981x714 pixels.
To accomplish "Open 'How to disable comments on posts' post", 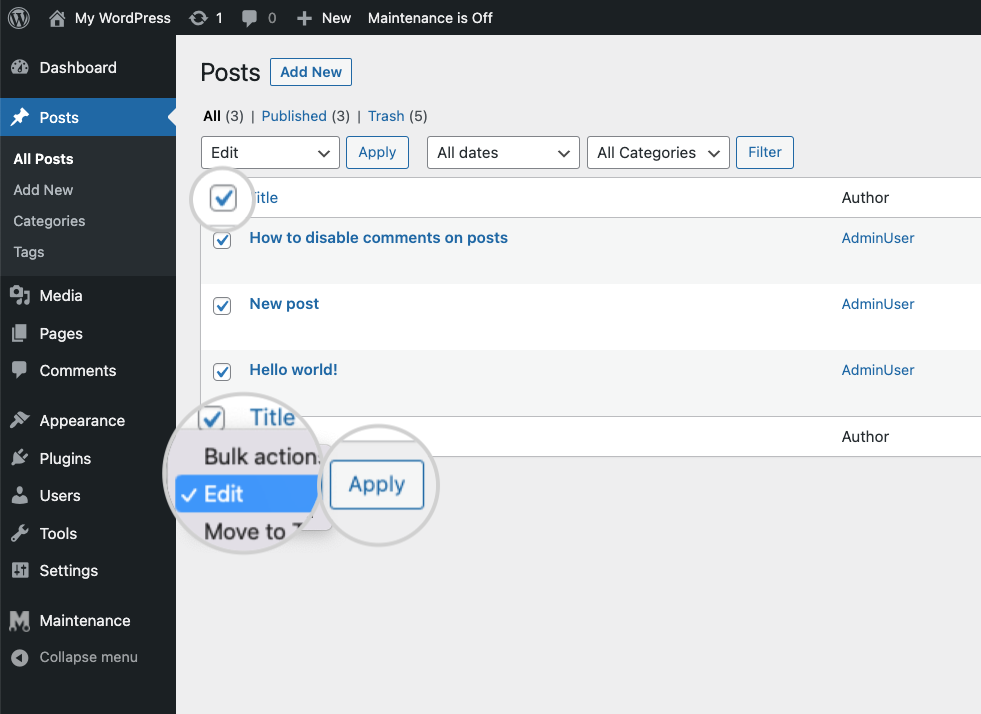I will 379,238.
